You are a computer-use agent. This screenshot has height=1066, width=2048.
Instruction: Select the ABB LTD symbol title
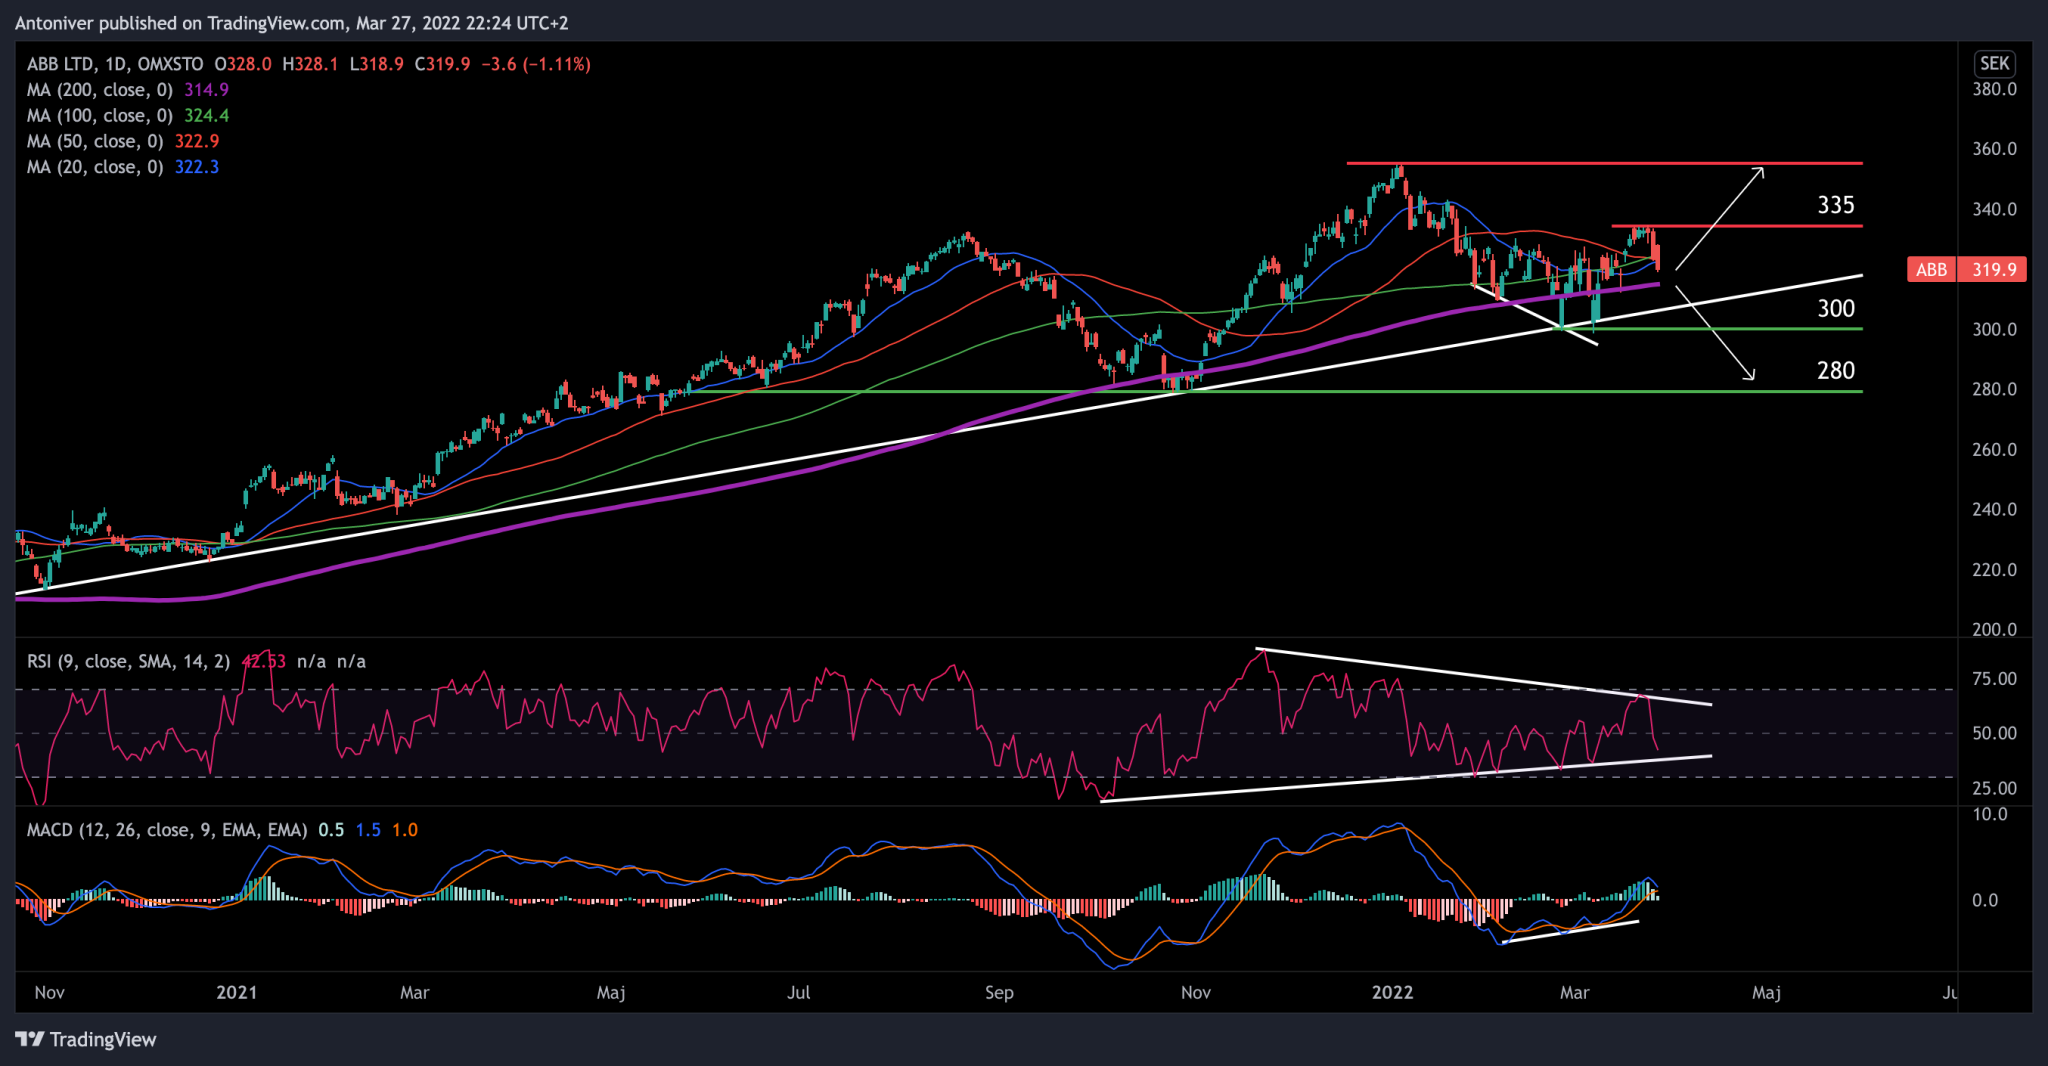pos(115,64)
